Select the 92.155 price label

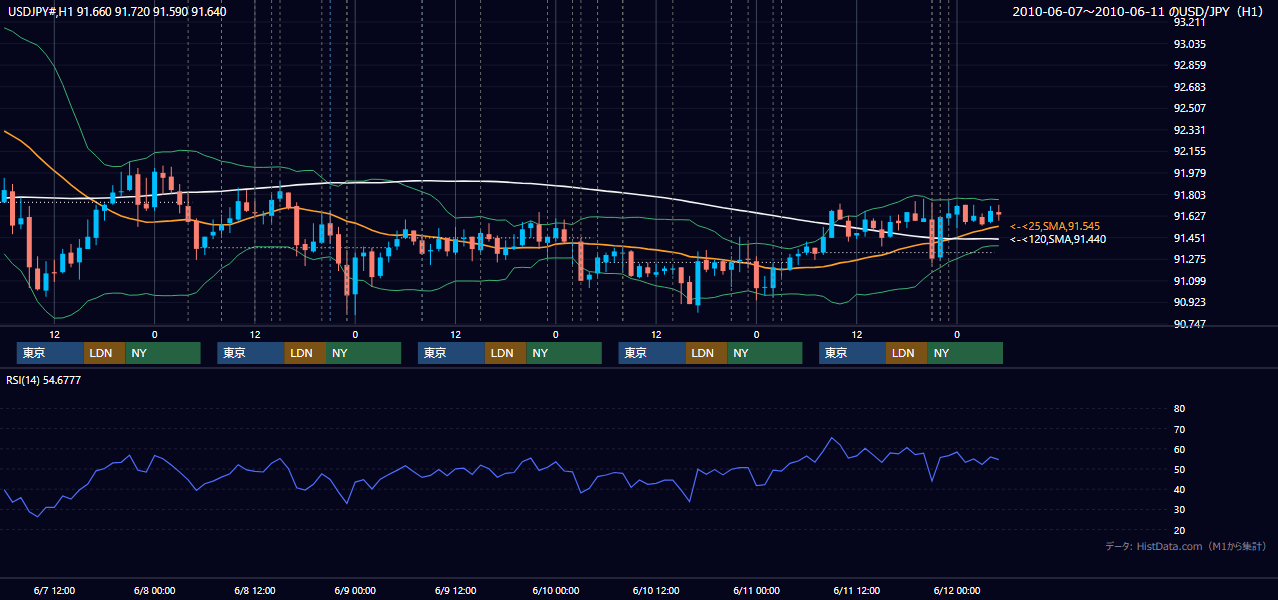point(1189,151)
